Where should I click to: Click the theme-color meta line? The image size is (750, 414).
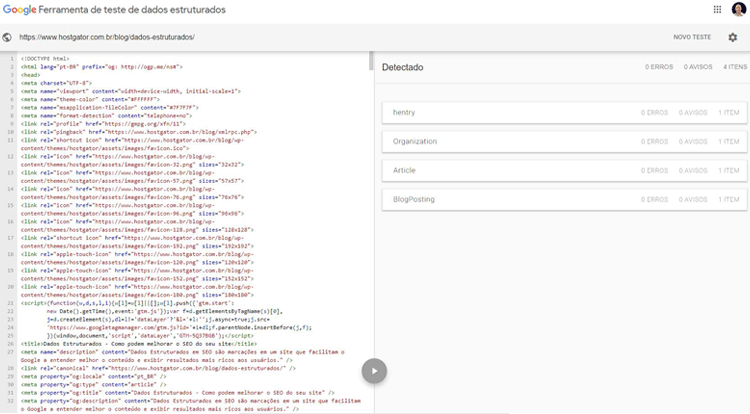pyautogui.click(x=90, y=99)
